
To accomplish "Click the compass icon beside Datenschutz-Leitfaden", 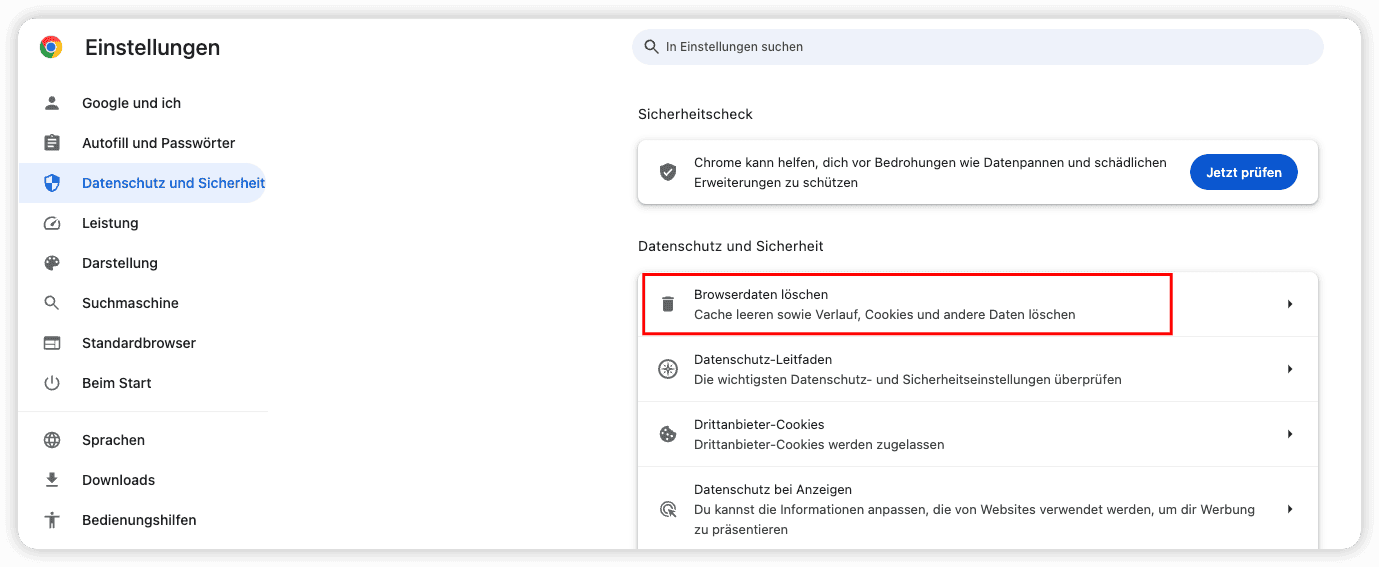I will tap(667, 369).
